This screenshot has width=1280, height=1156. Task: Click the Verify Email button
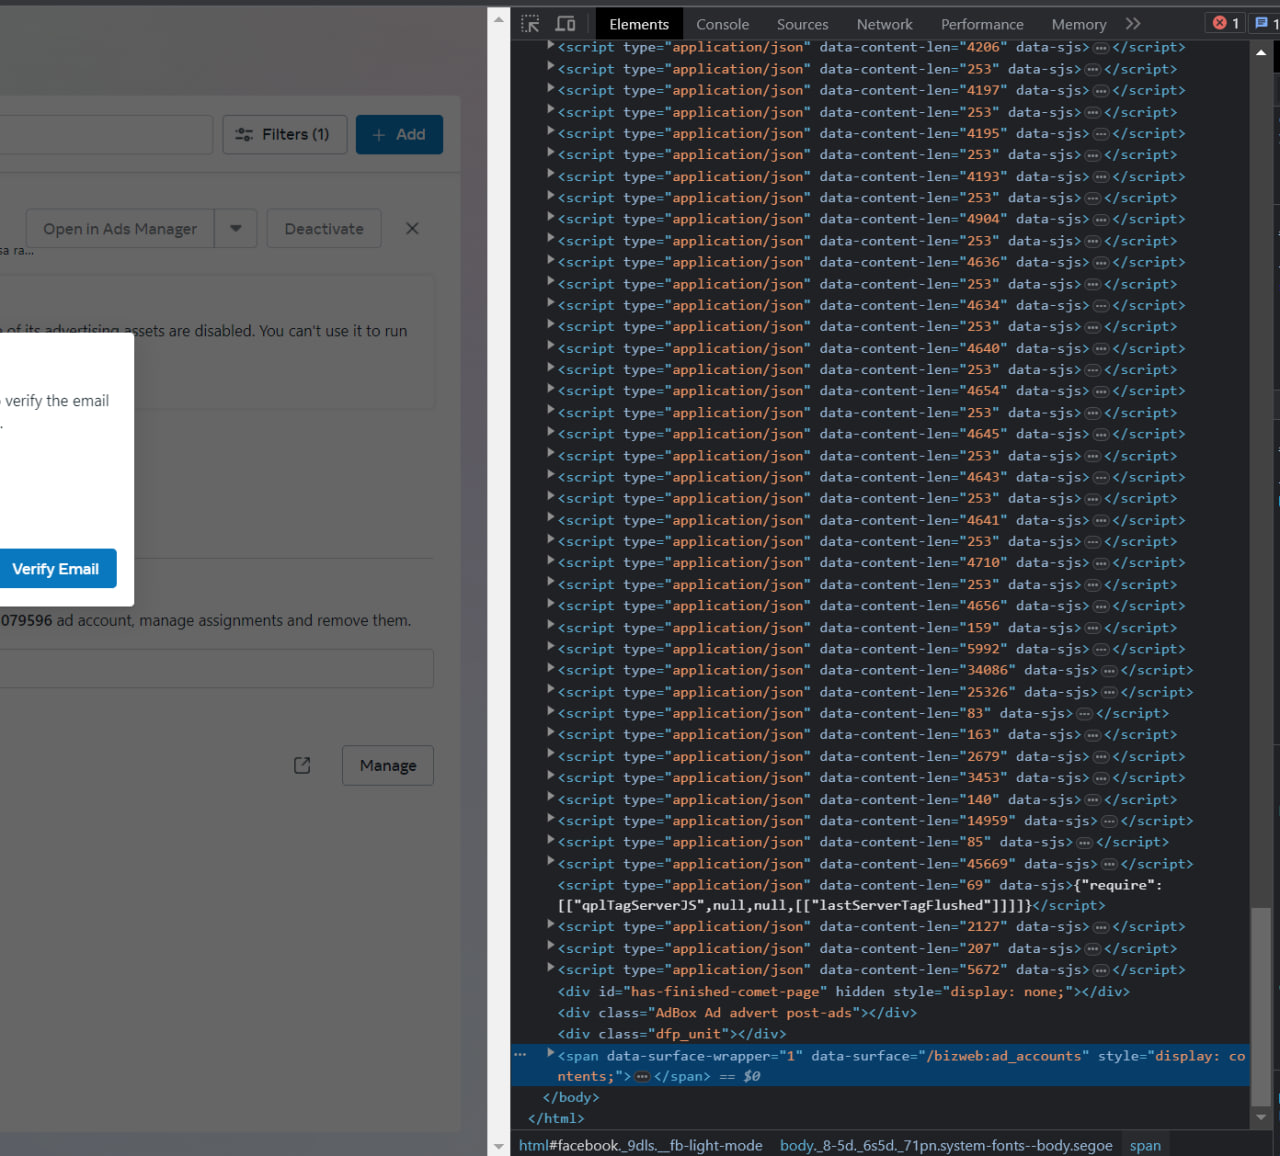pyautogui.click(x=56, y=568)
